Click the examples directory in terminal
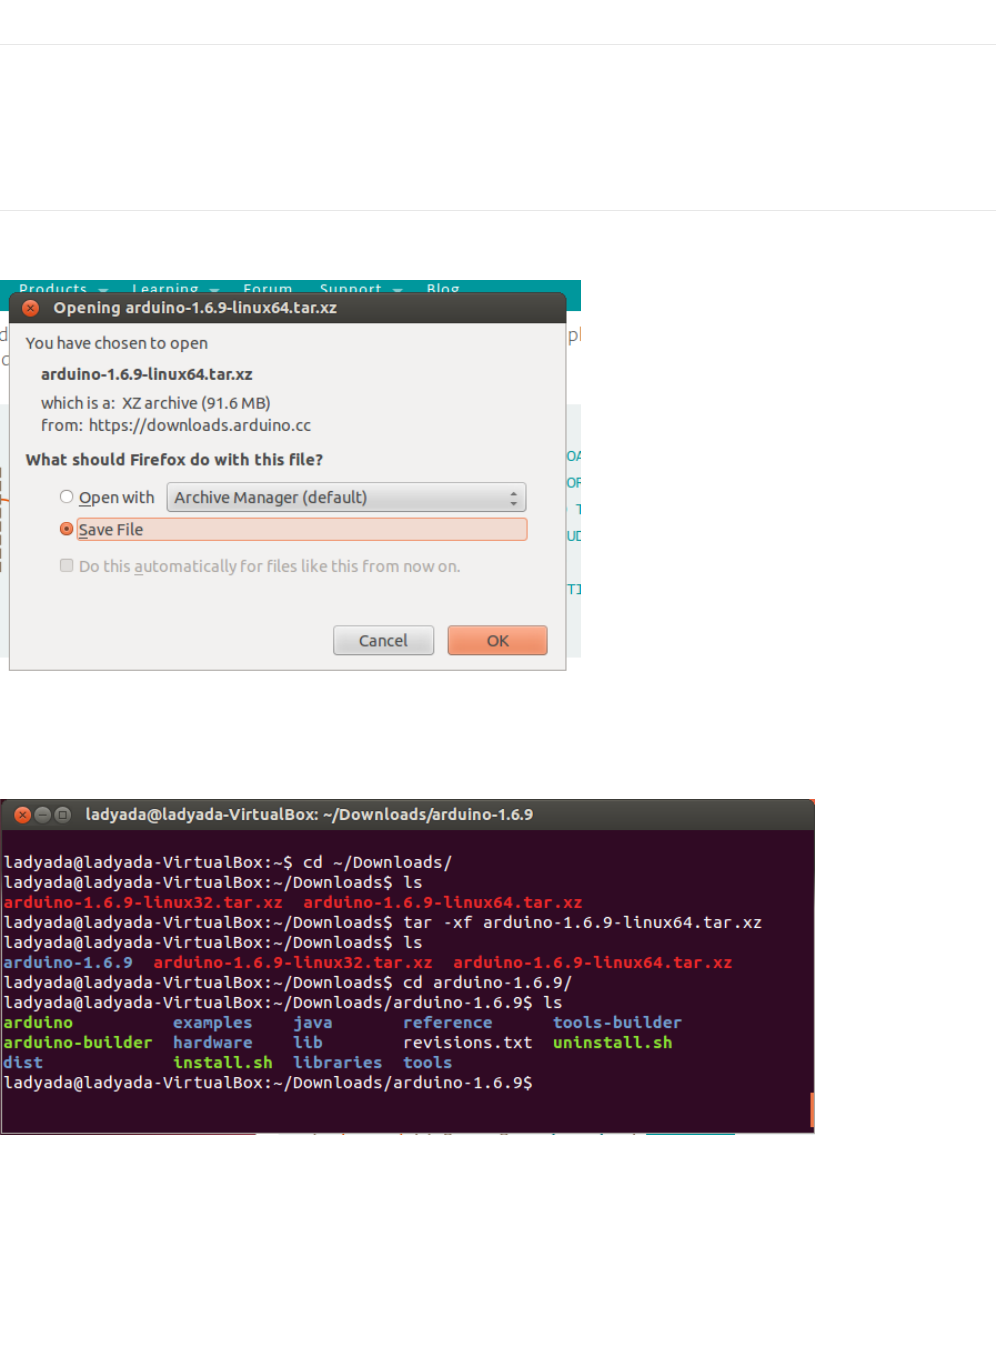The image size is (997, 1357). 213,1023
